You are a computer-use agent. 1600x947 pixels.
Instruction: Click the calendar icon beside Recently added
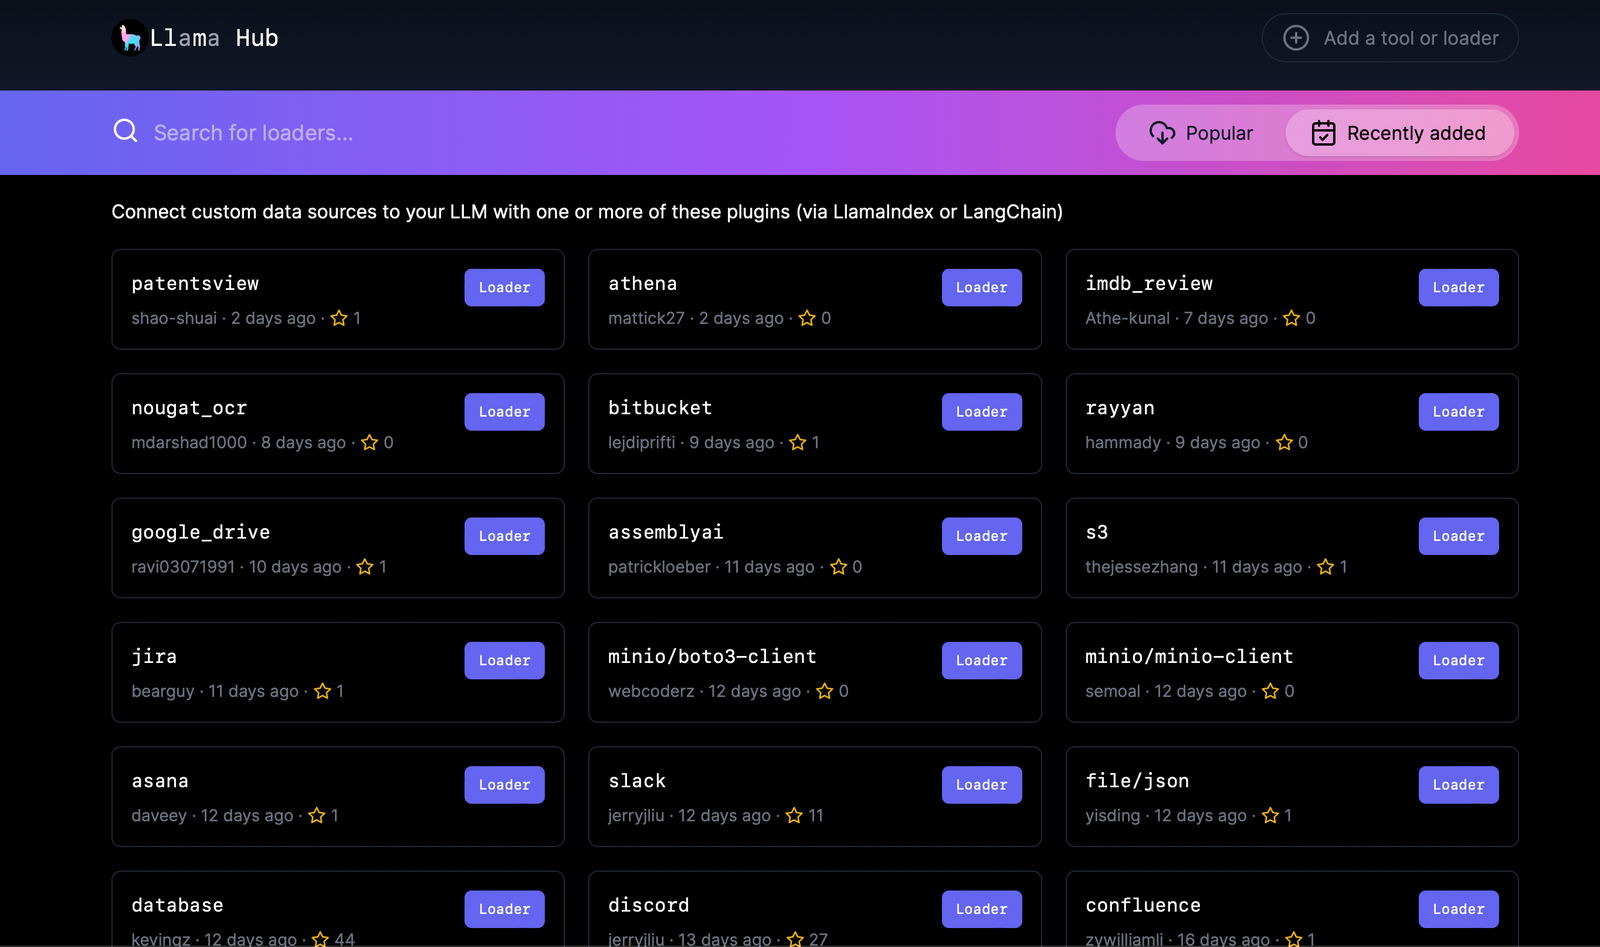(1322, 132)
